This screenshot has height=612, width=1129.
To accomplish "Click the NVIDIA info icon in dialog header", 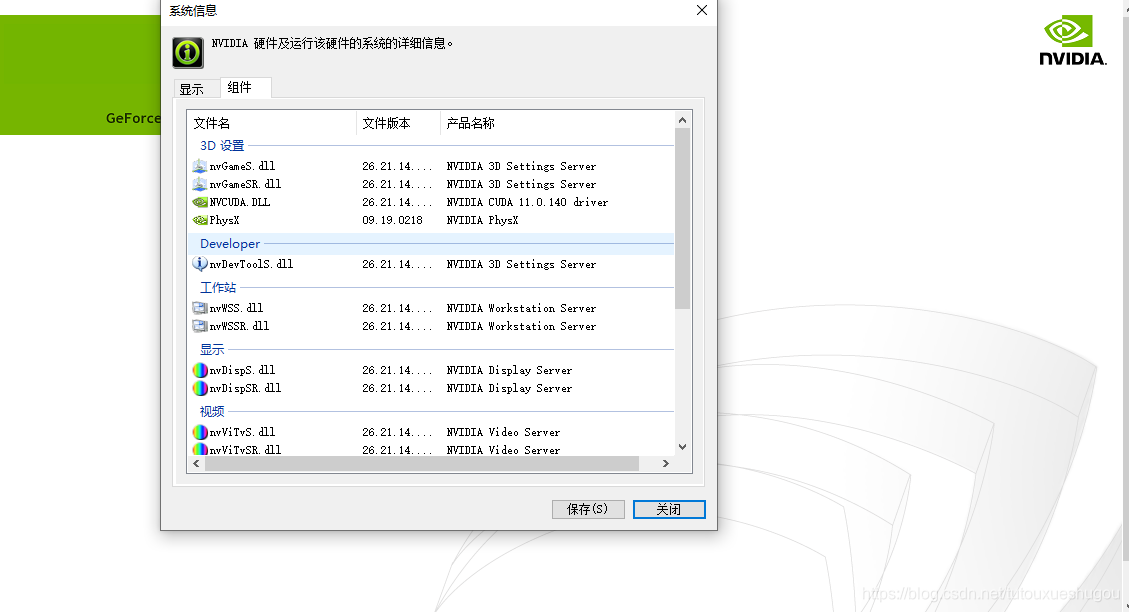I will (187, 51).
